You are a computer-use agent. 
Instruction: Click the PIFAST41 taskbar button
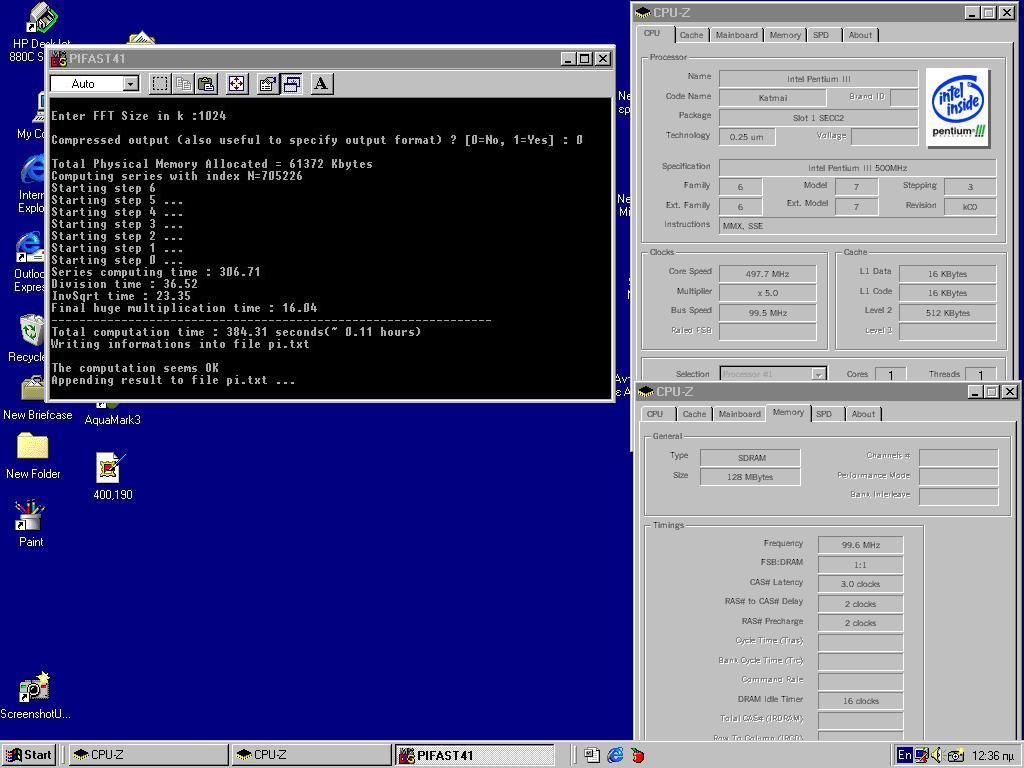[x=475, y=755]
